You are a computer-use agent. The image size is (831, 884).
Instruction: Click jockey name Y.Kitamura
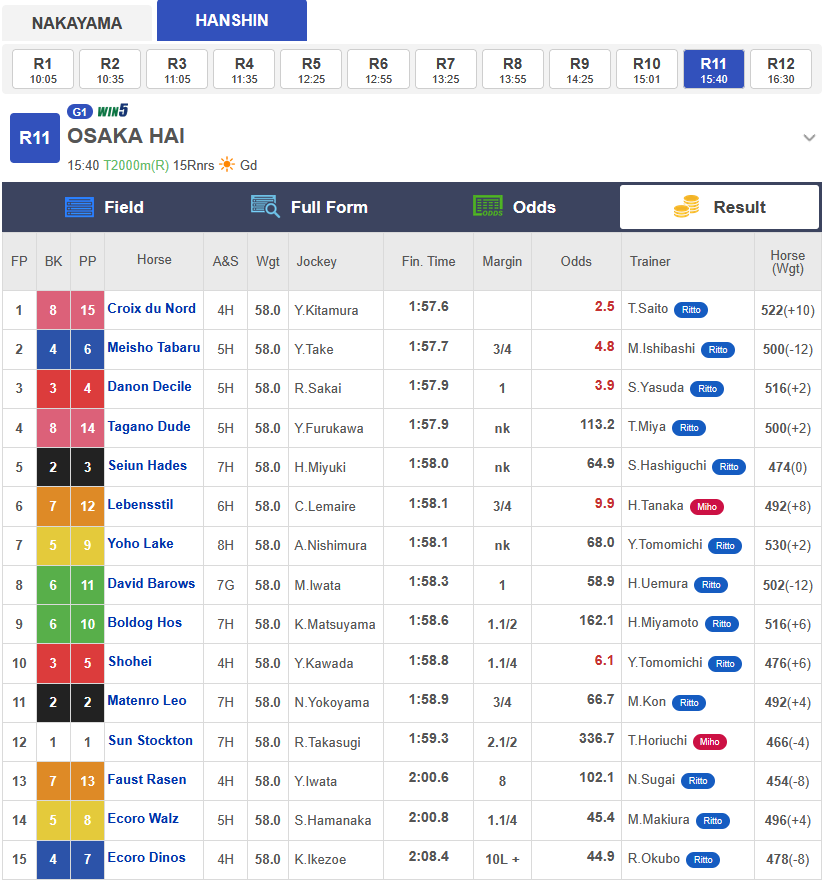click(326, 311)
